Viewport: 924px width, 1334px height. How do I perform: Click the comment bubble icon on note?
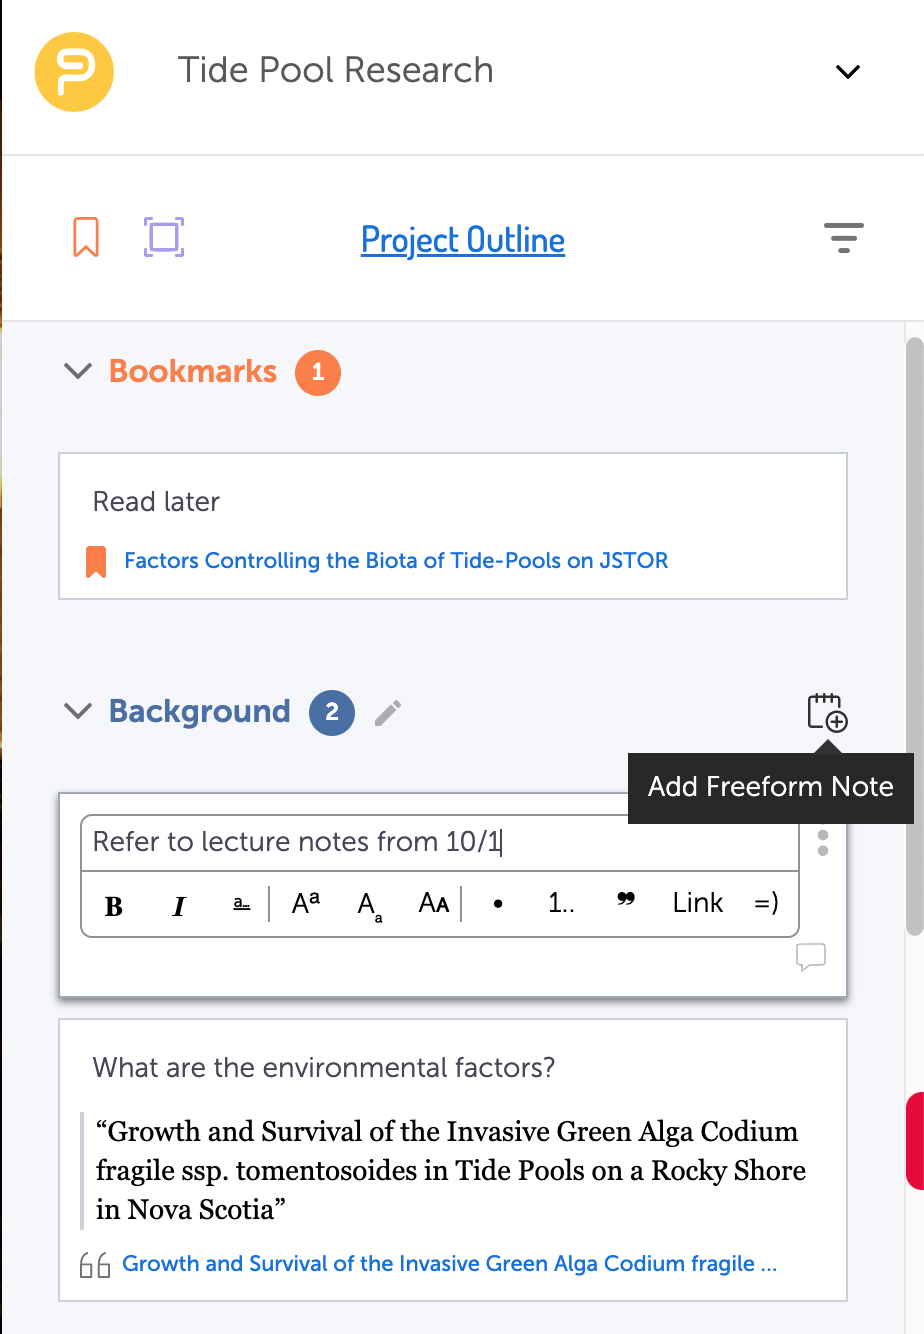(x=811, y=957)
